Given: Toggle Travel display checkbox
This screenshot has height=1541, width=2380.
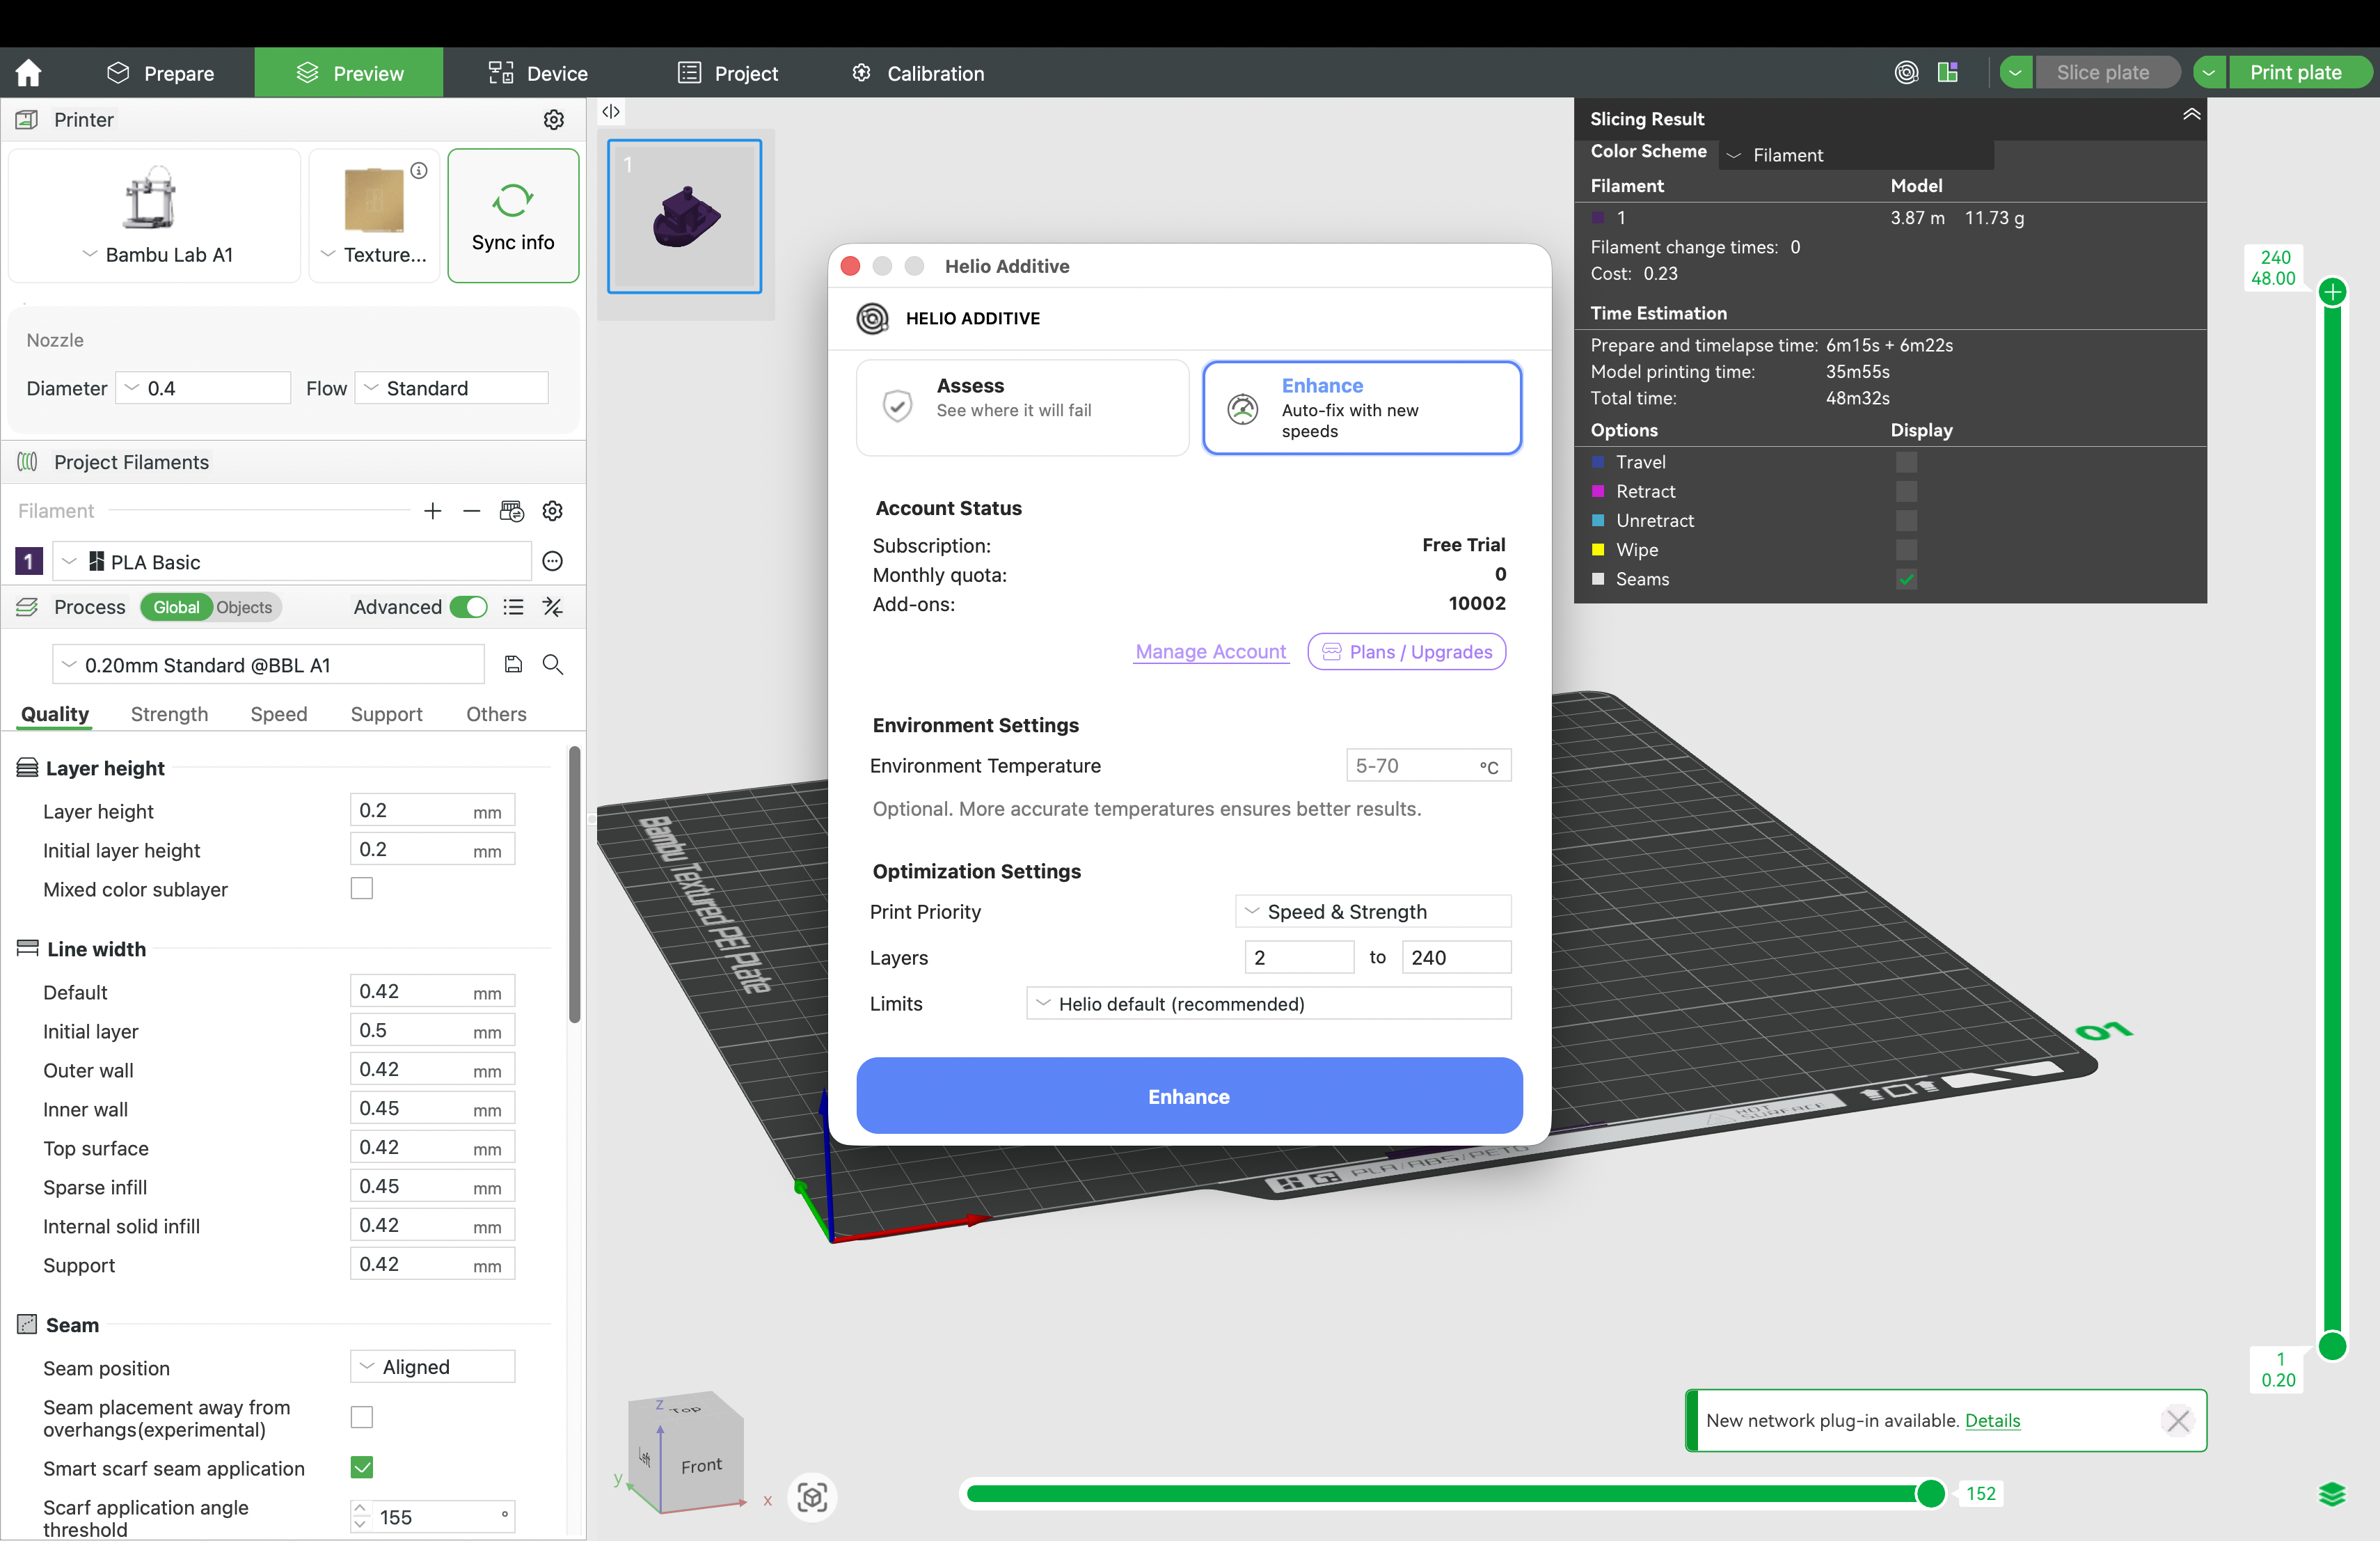Looking at the screenshot, I should pos(1906,462).
